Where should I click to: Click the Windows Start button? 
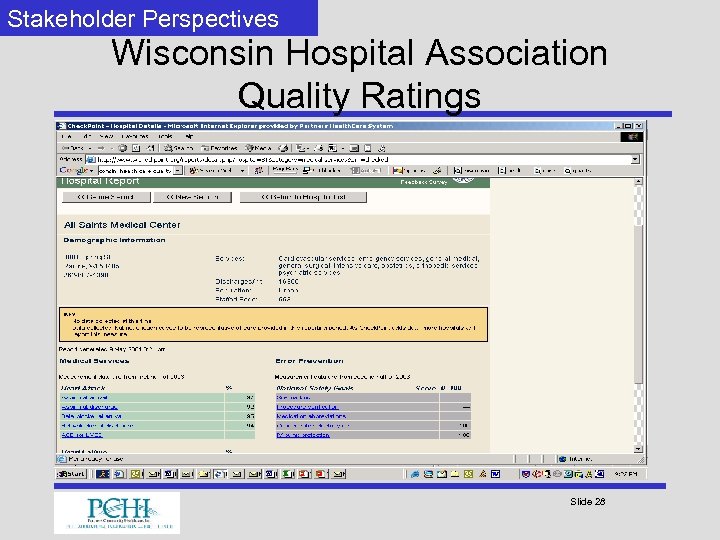(x=71, y=474)
